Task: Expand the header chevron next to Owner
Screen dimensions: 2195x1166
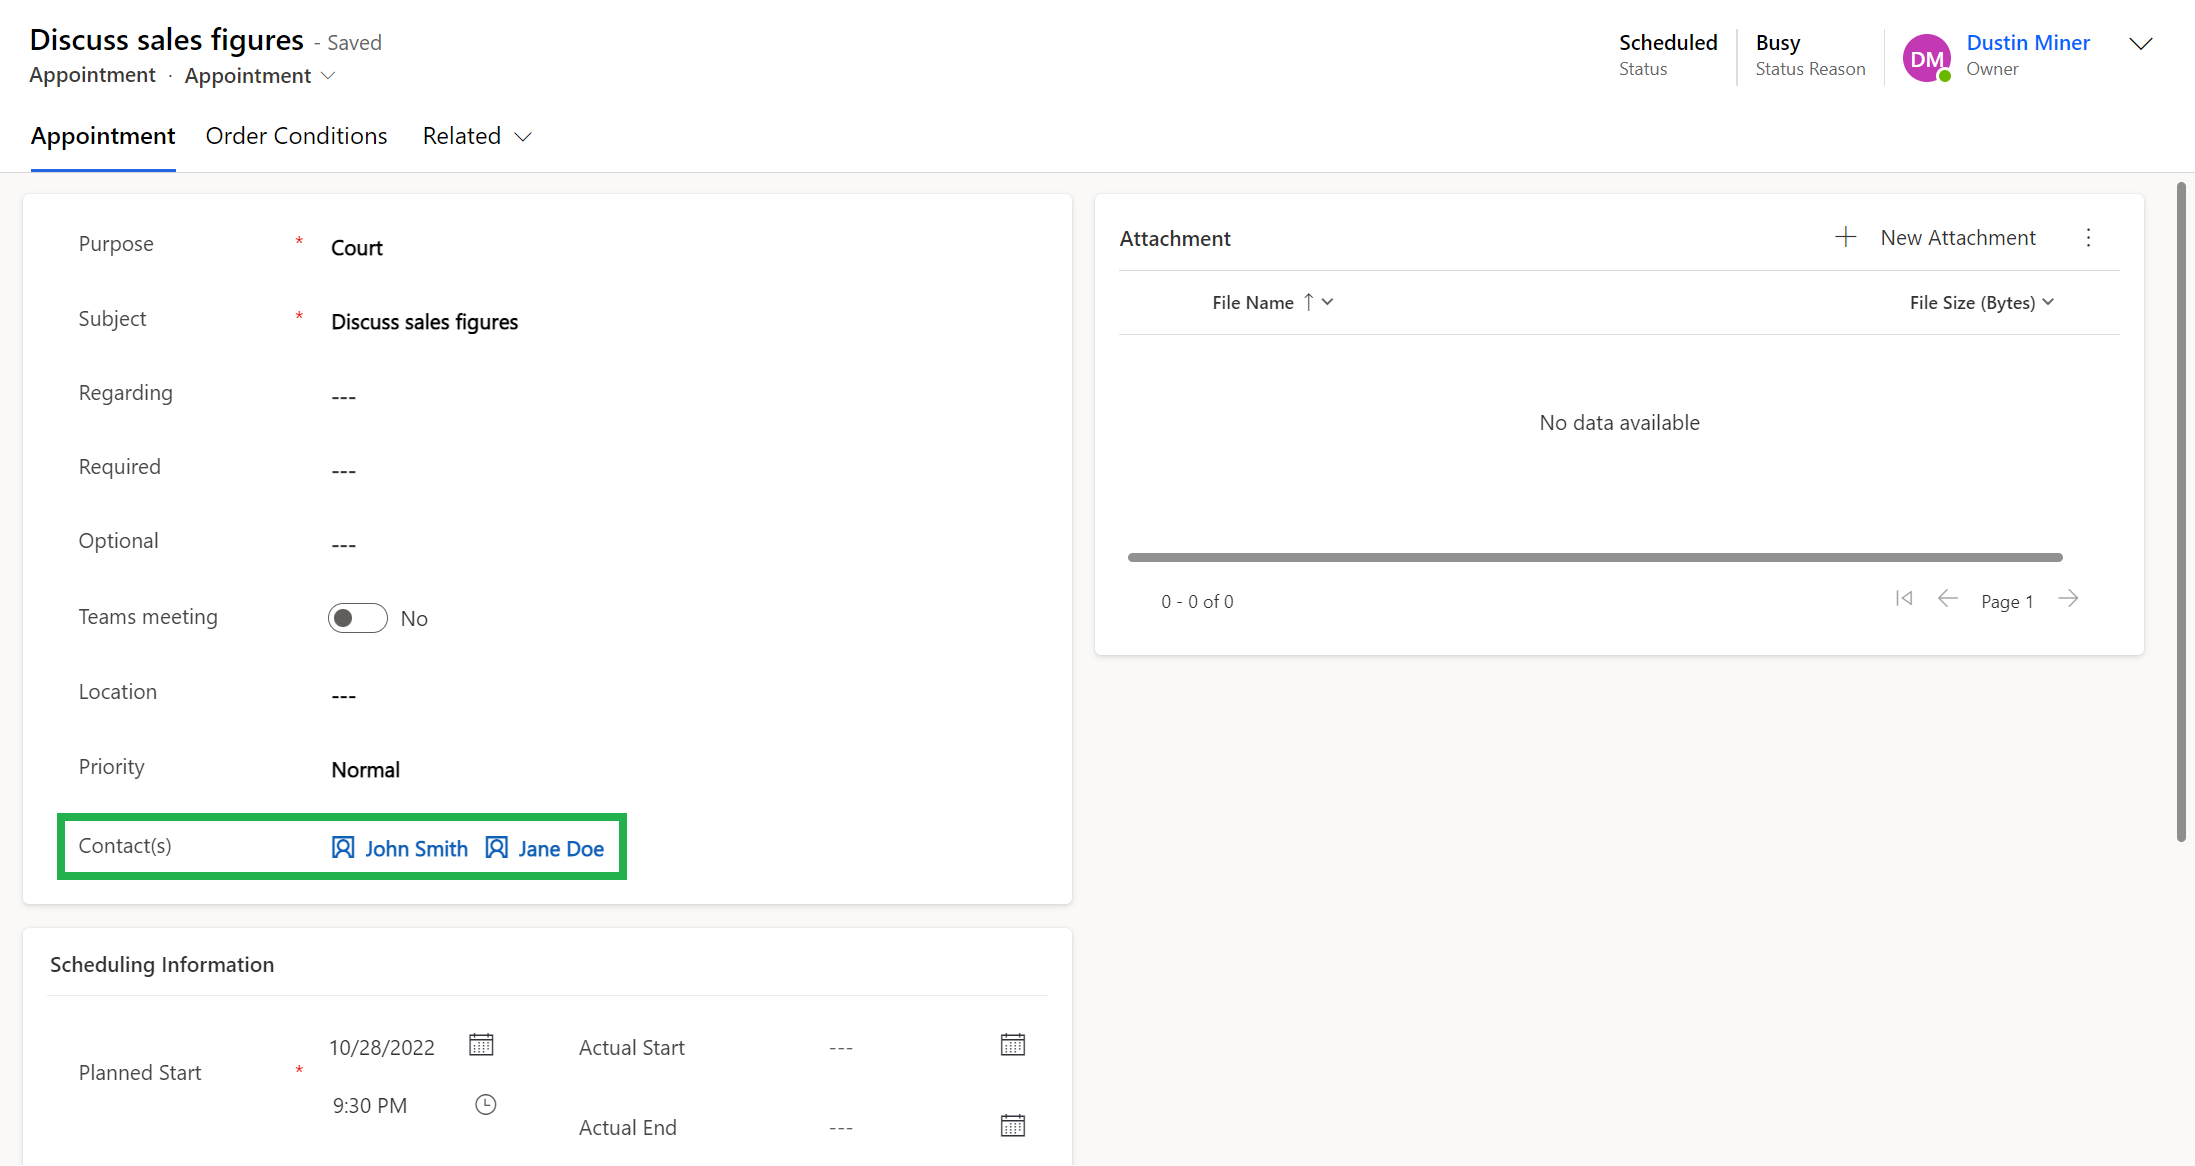Action: point(2140,44)
